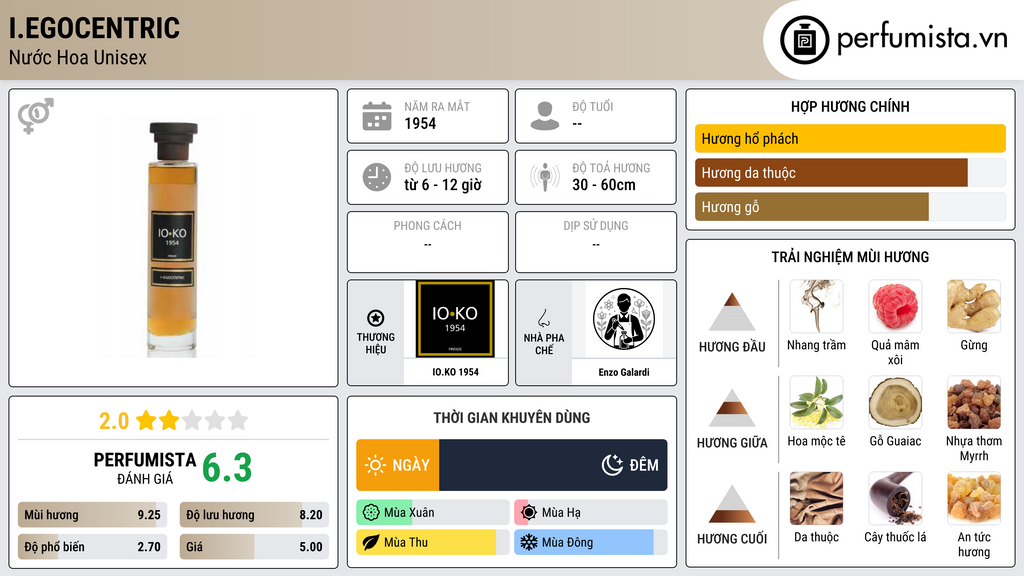
Task: Open the IO.KO 1954 brand logo
Action: click(455, 319)
